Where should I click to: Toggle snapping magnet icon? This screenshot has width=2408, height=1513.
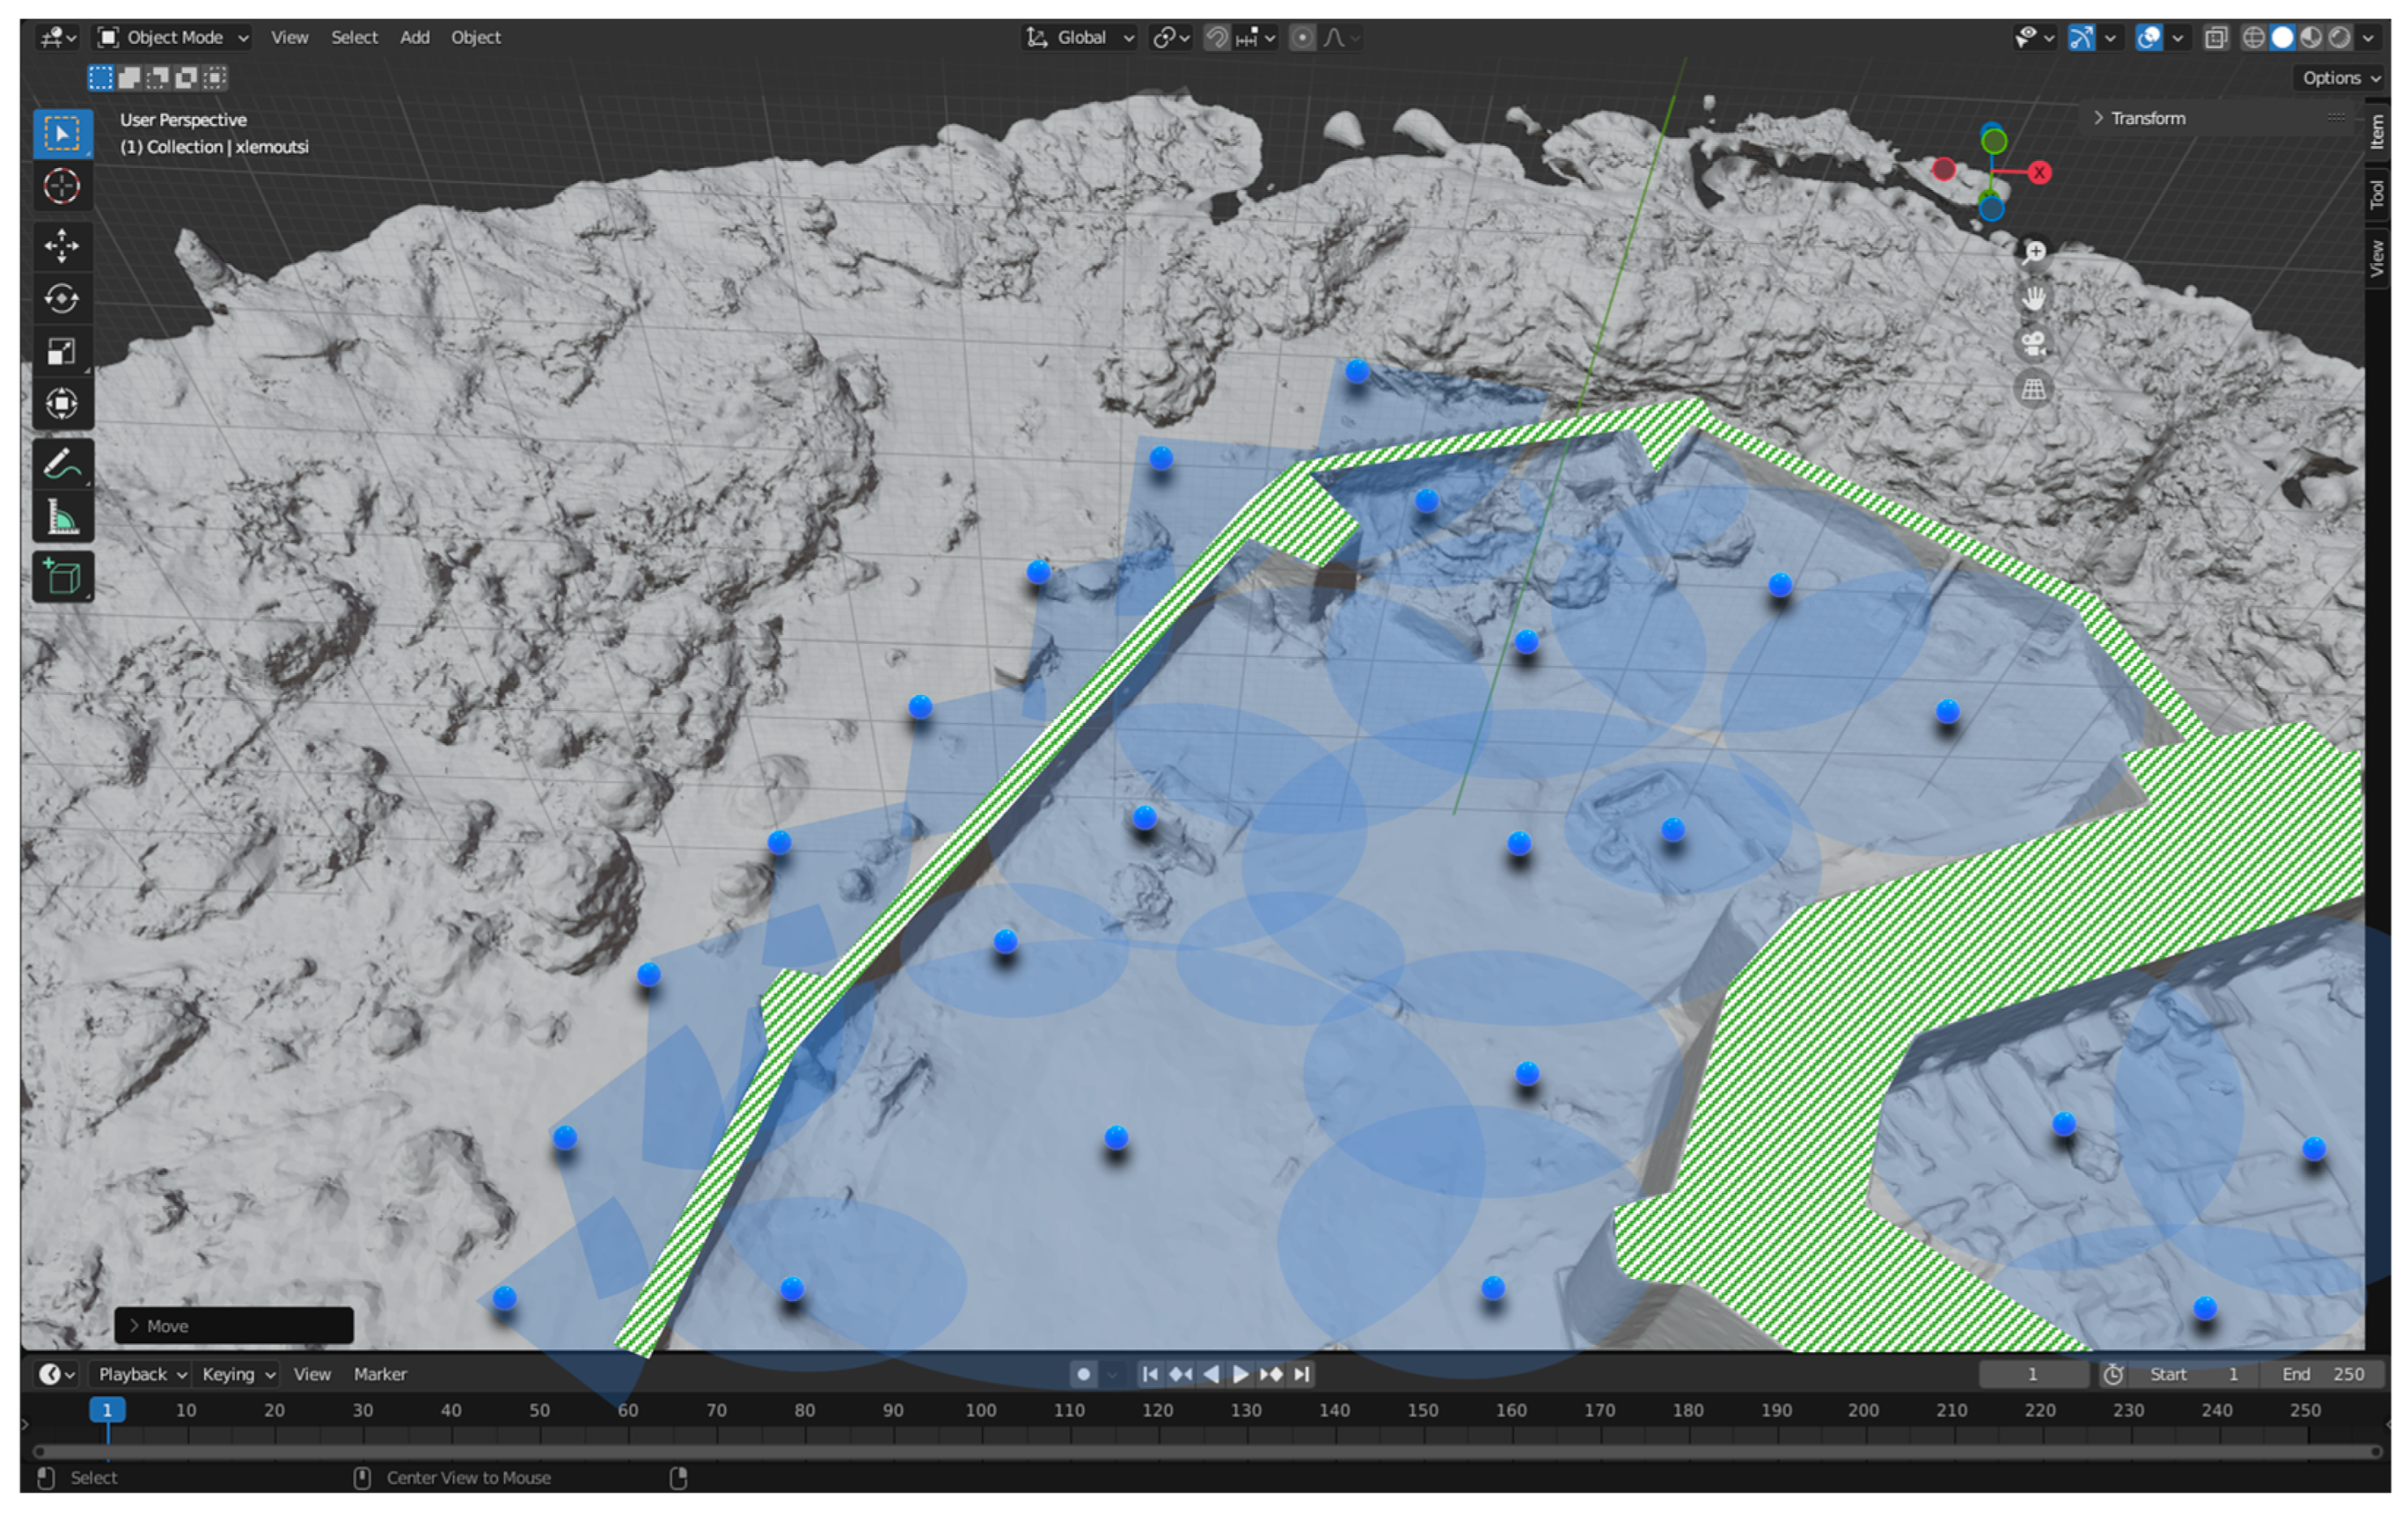pos(1216,38)
